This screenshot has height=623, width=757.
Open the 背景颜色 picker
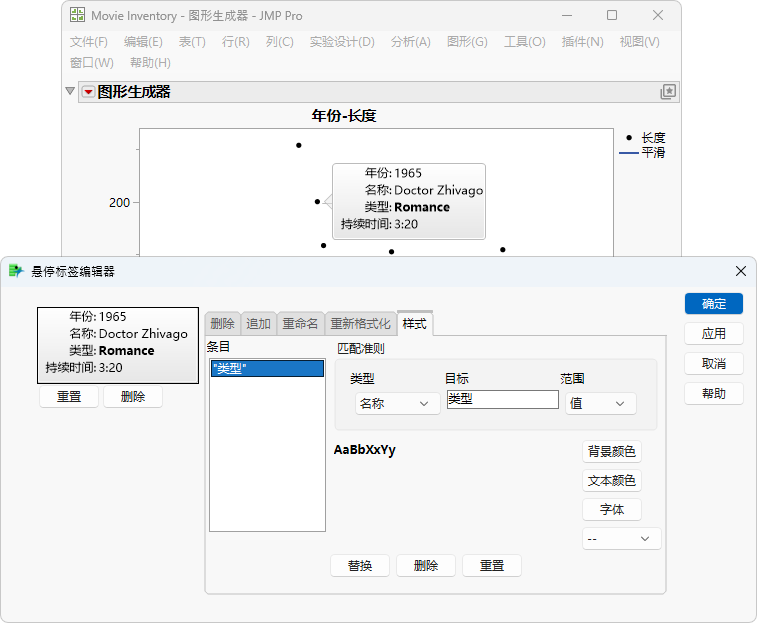tap(612, 452)
